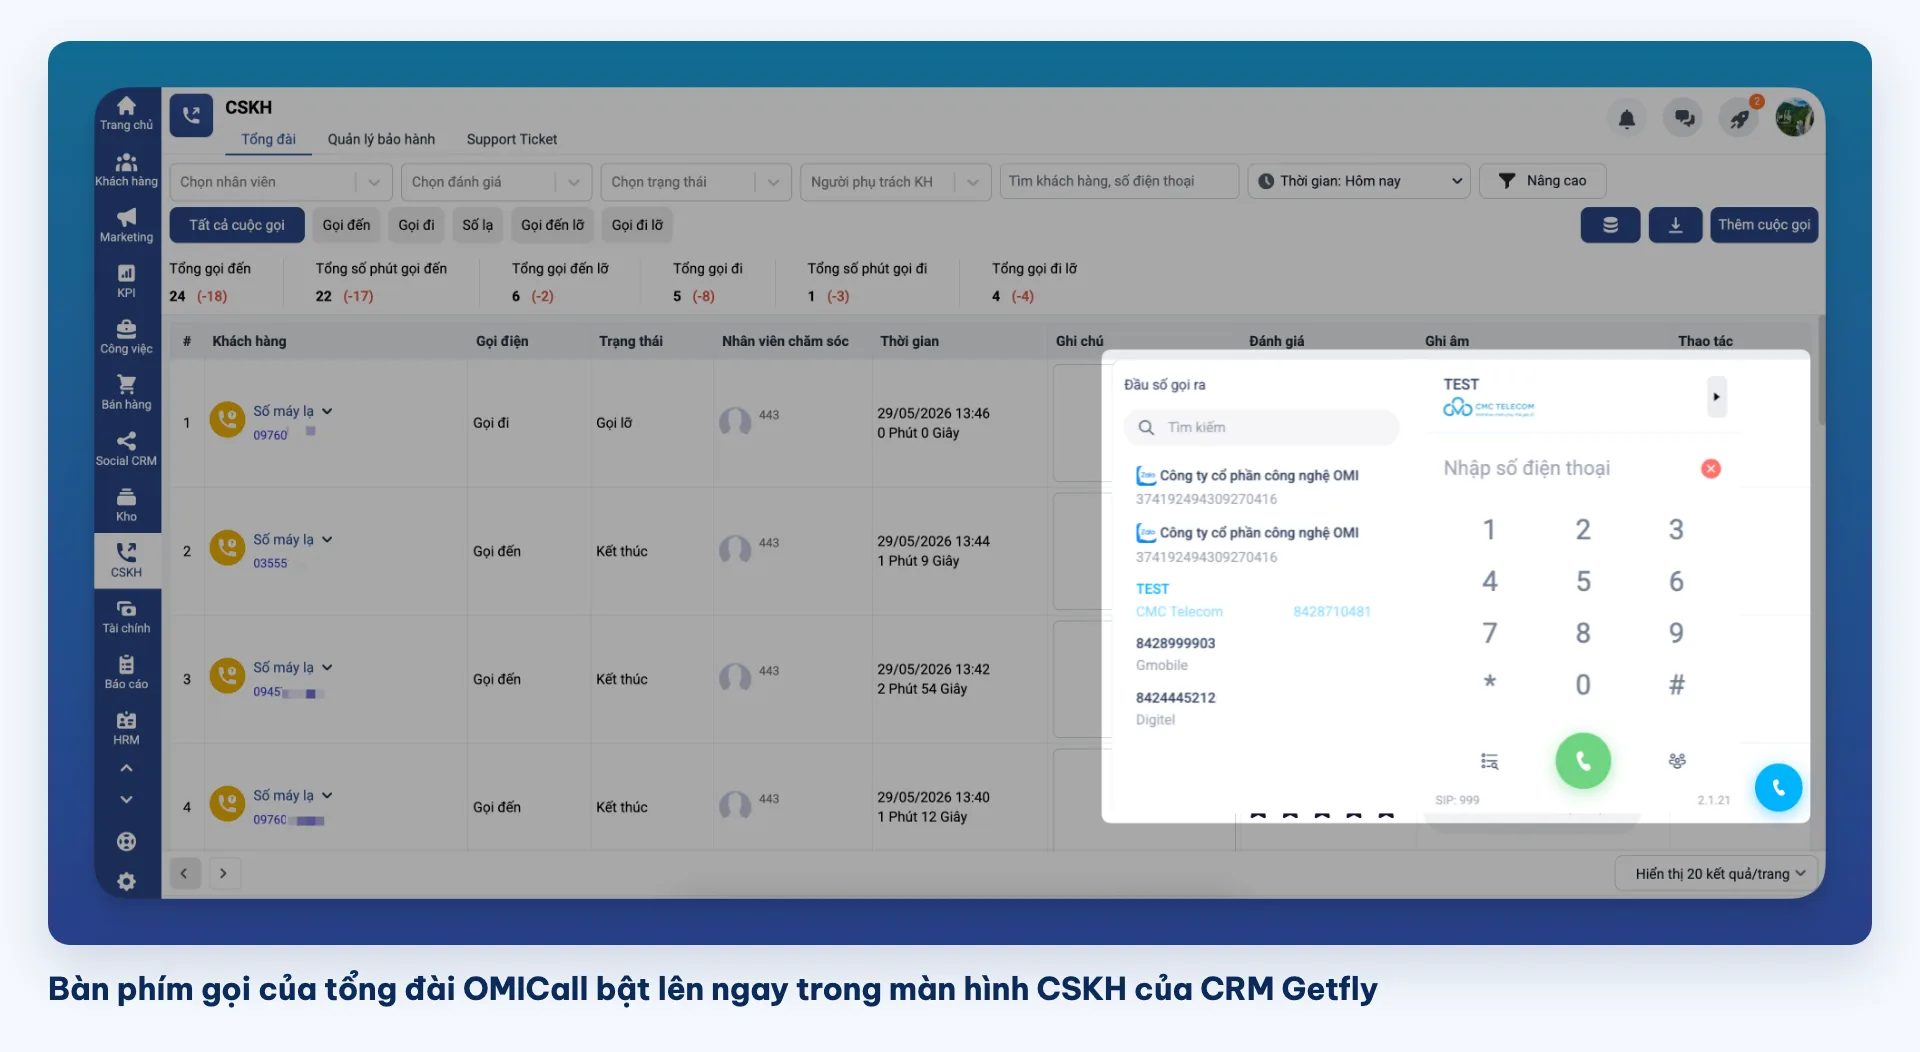Open Kho warehouse module
This screenshot has height=1052, width=1920.
point(126,506)
